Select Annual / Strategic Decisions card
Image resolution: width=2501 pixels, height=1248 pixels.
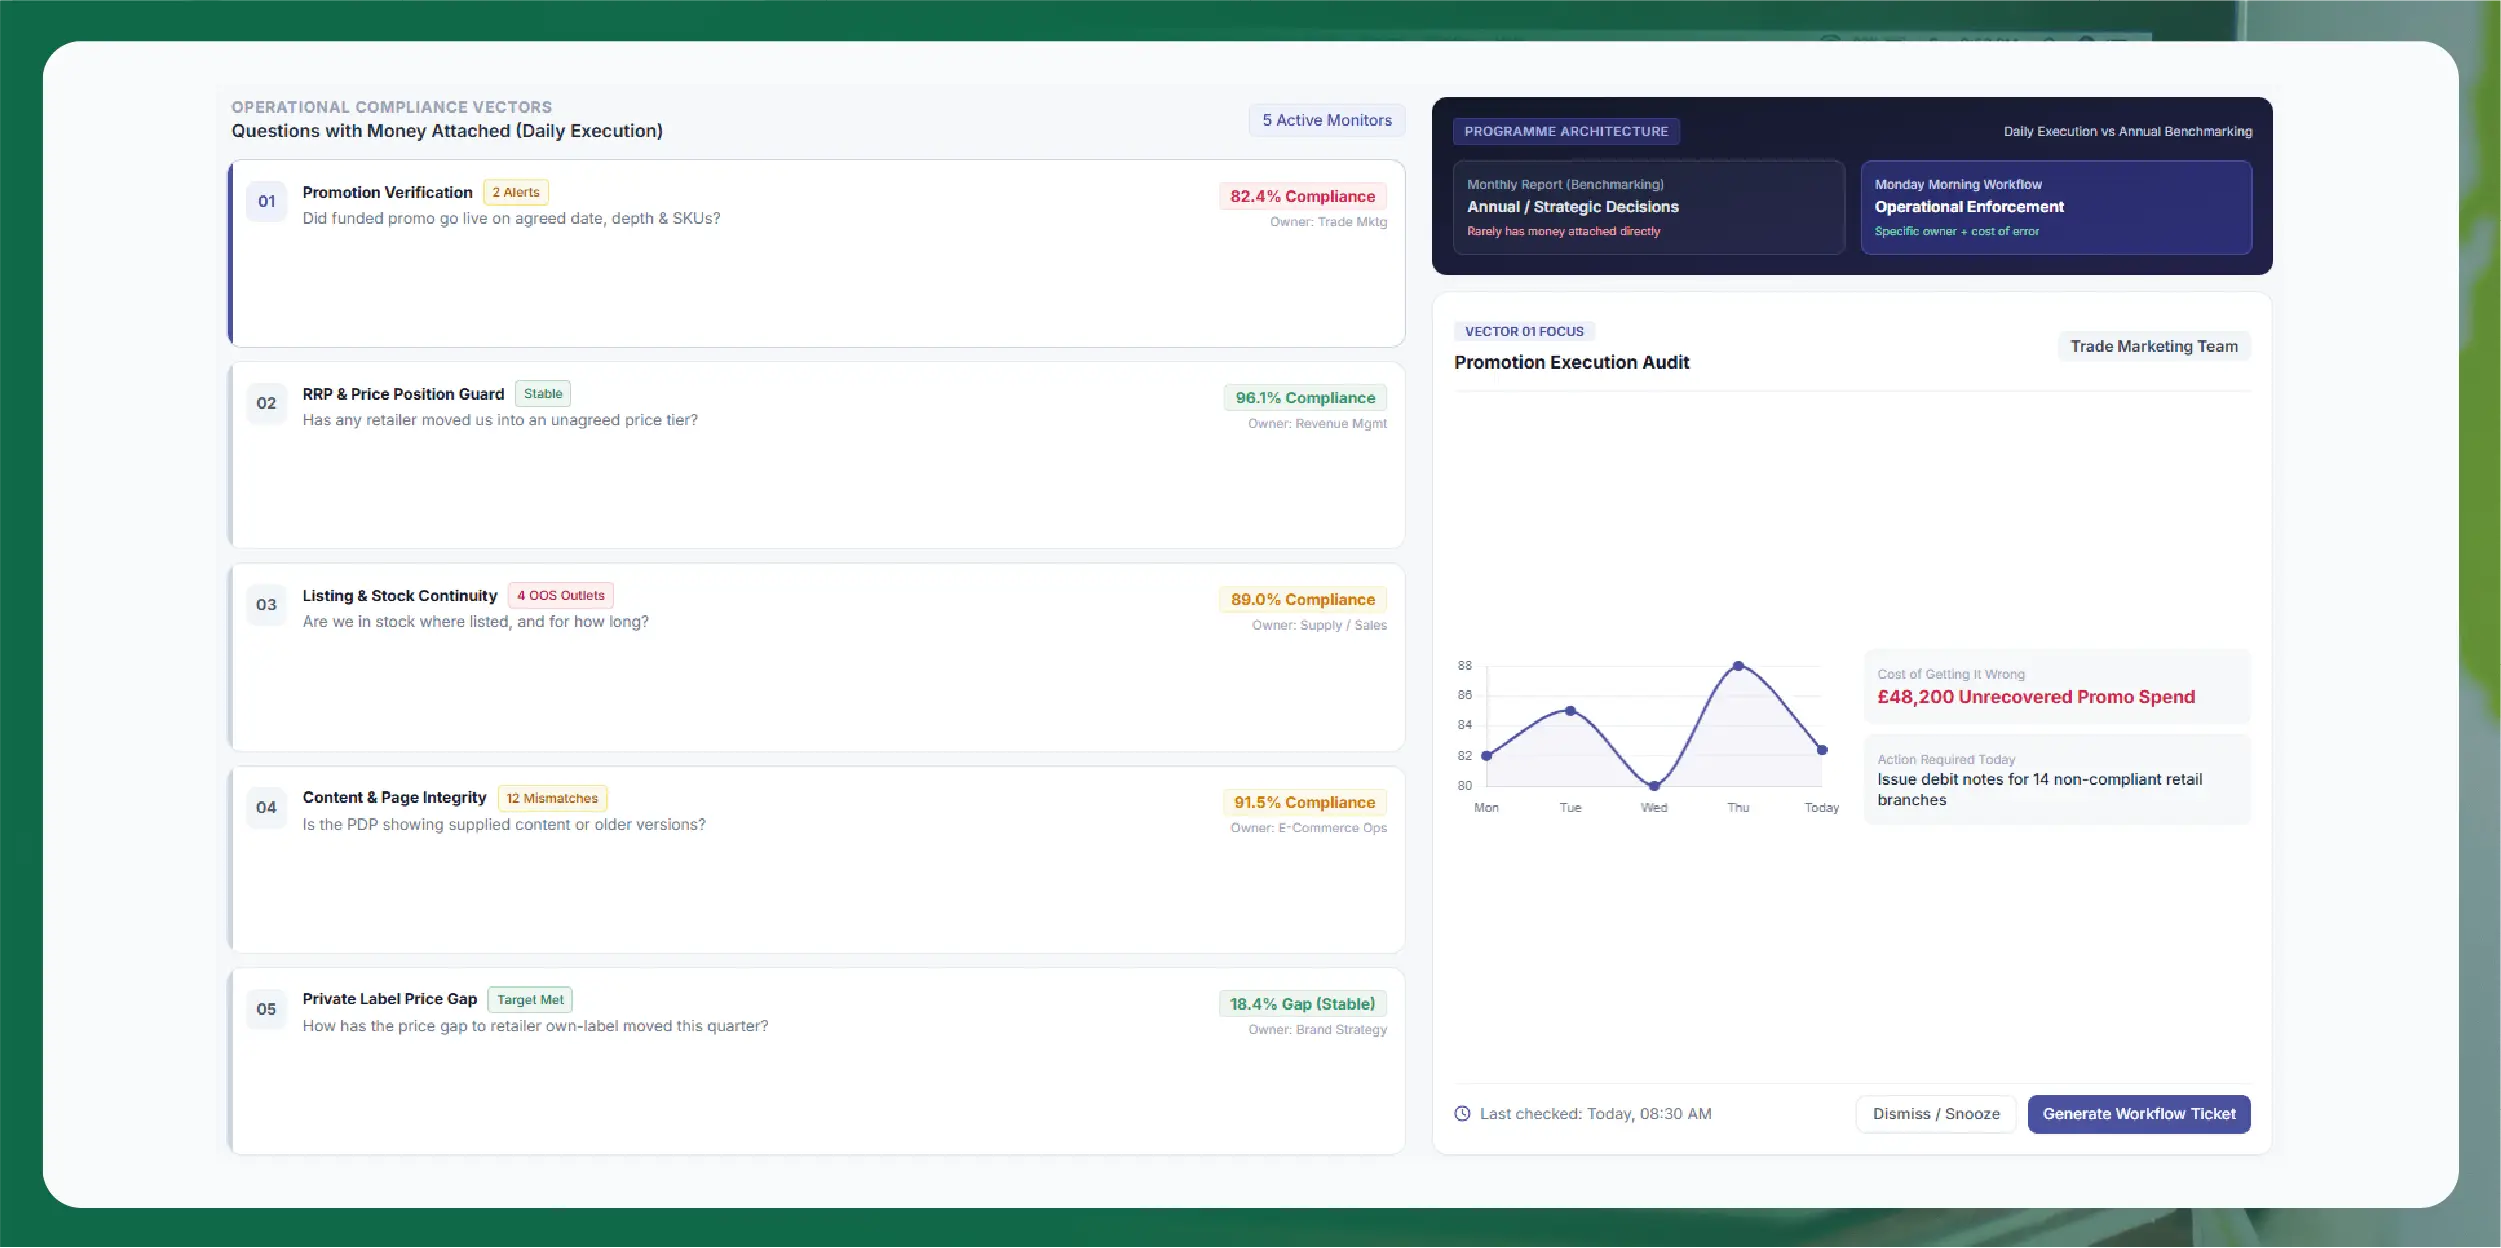coord(1649,207)
